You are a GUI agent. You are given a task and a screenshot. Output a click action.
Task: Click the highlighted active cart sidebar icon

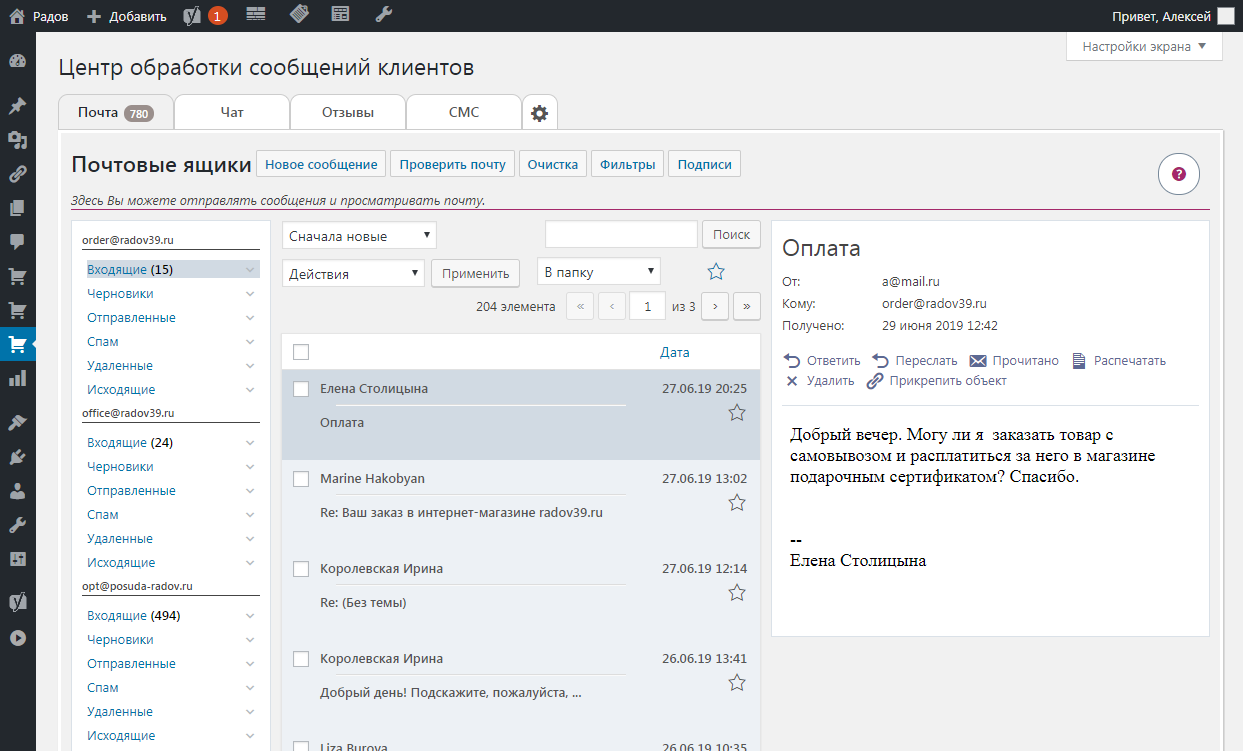[17, 344]
